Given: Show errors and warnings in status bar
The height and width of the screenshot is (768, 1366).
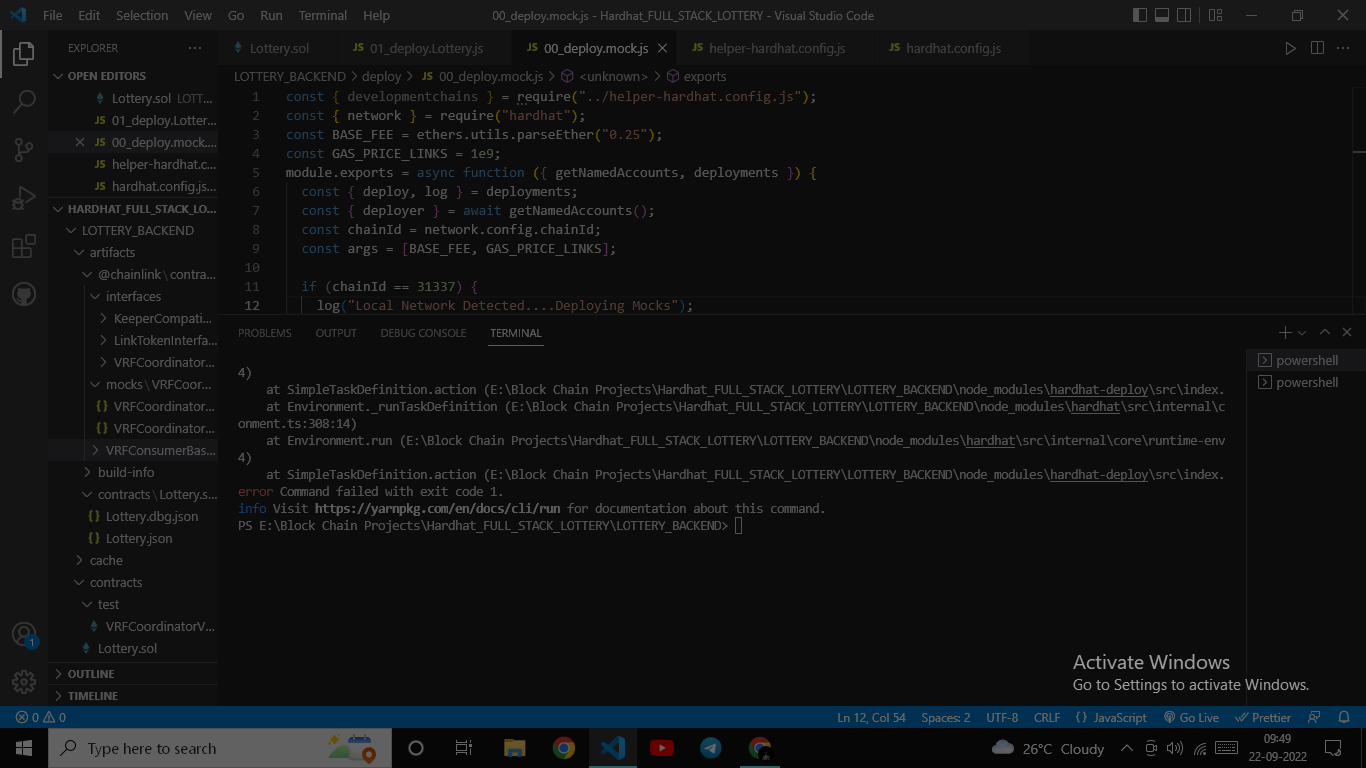Looking at the screenshot, I should 41,717.
